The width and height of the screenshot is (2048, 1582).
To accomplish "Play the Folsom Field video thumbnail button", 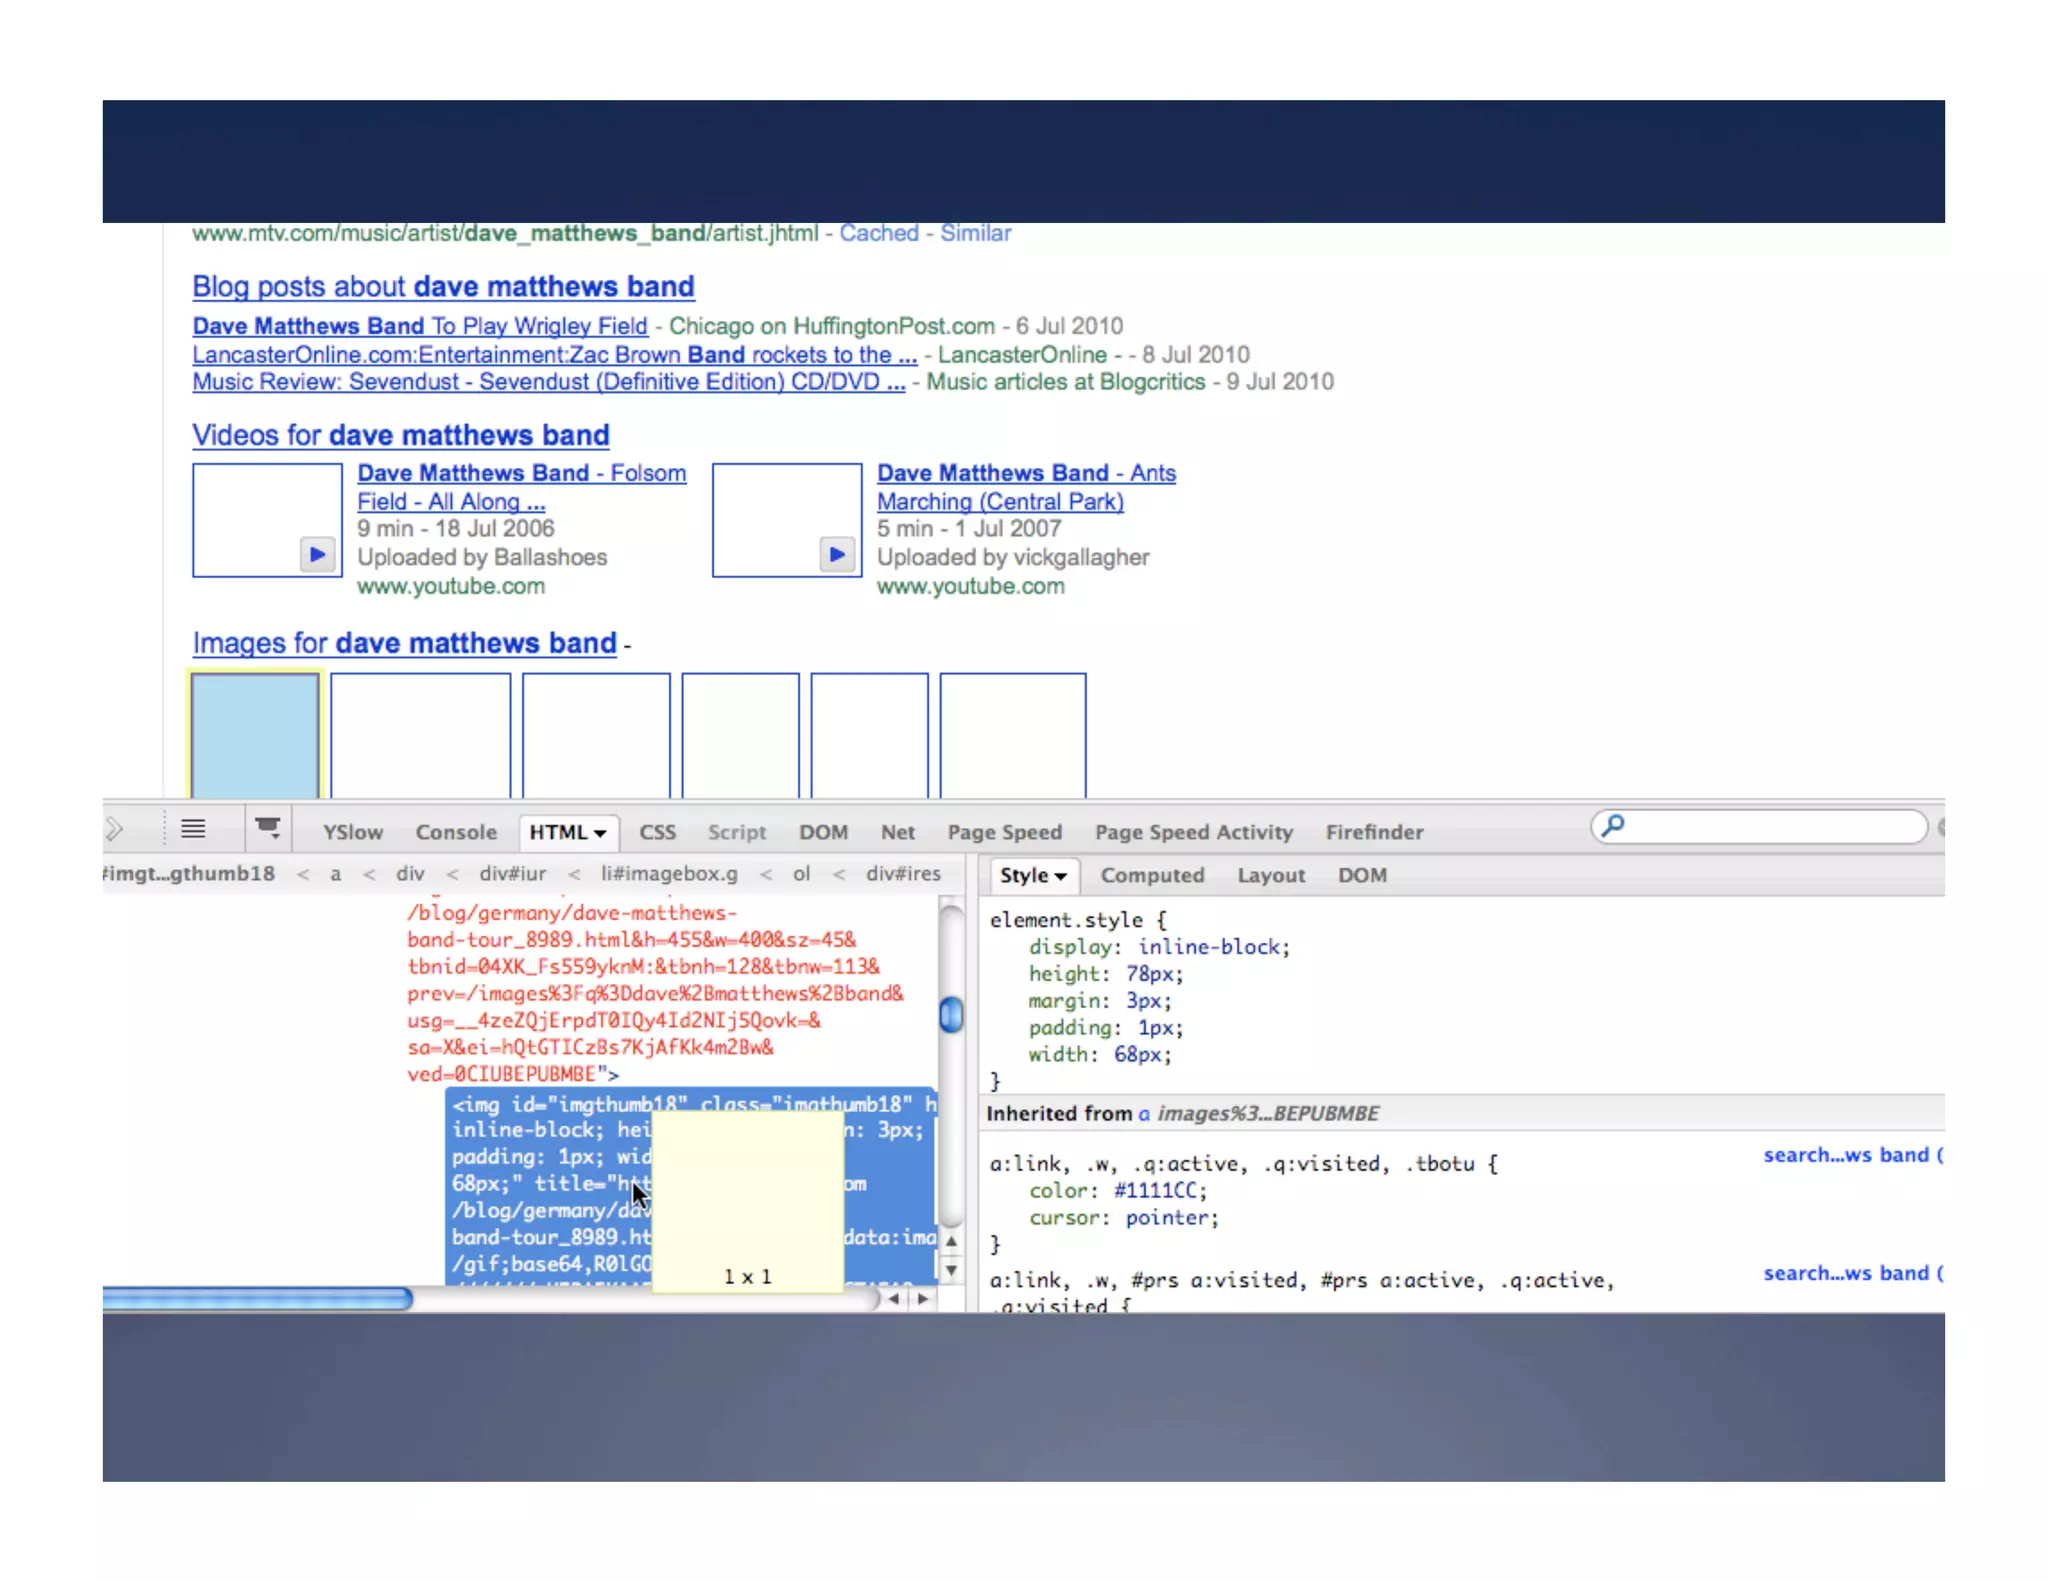I will pyautogui.click(x=316, y=554).
